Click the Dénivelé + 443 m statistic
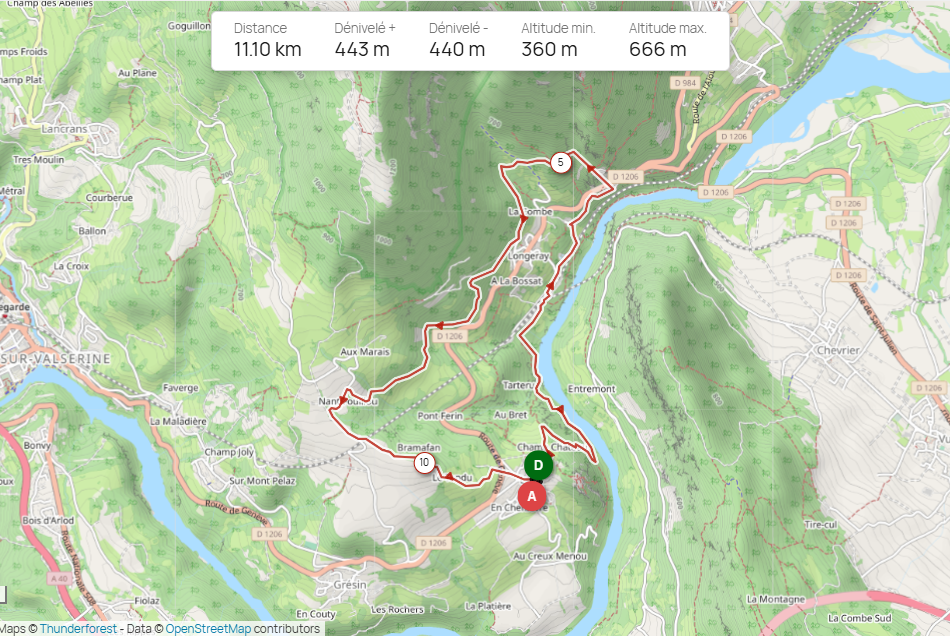 (x=365, y=40)
